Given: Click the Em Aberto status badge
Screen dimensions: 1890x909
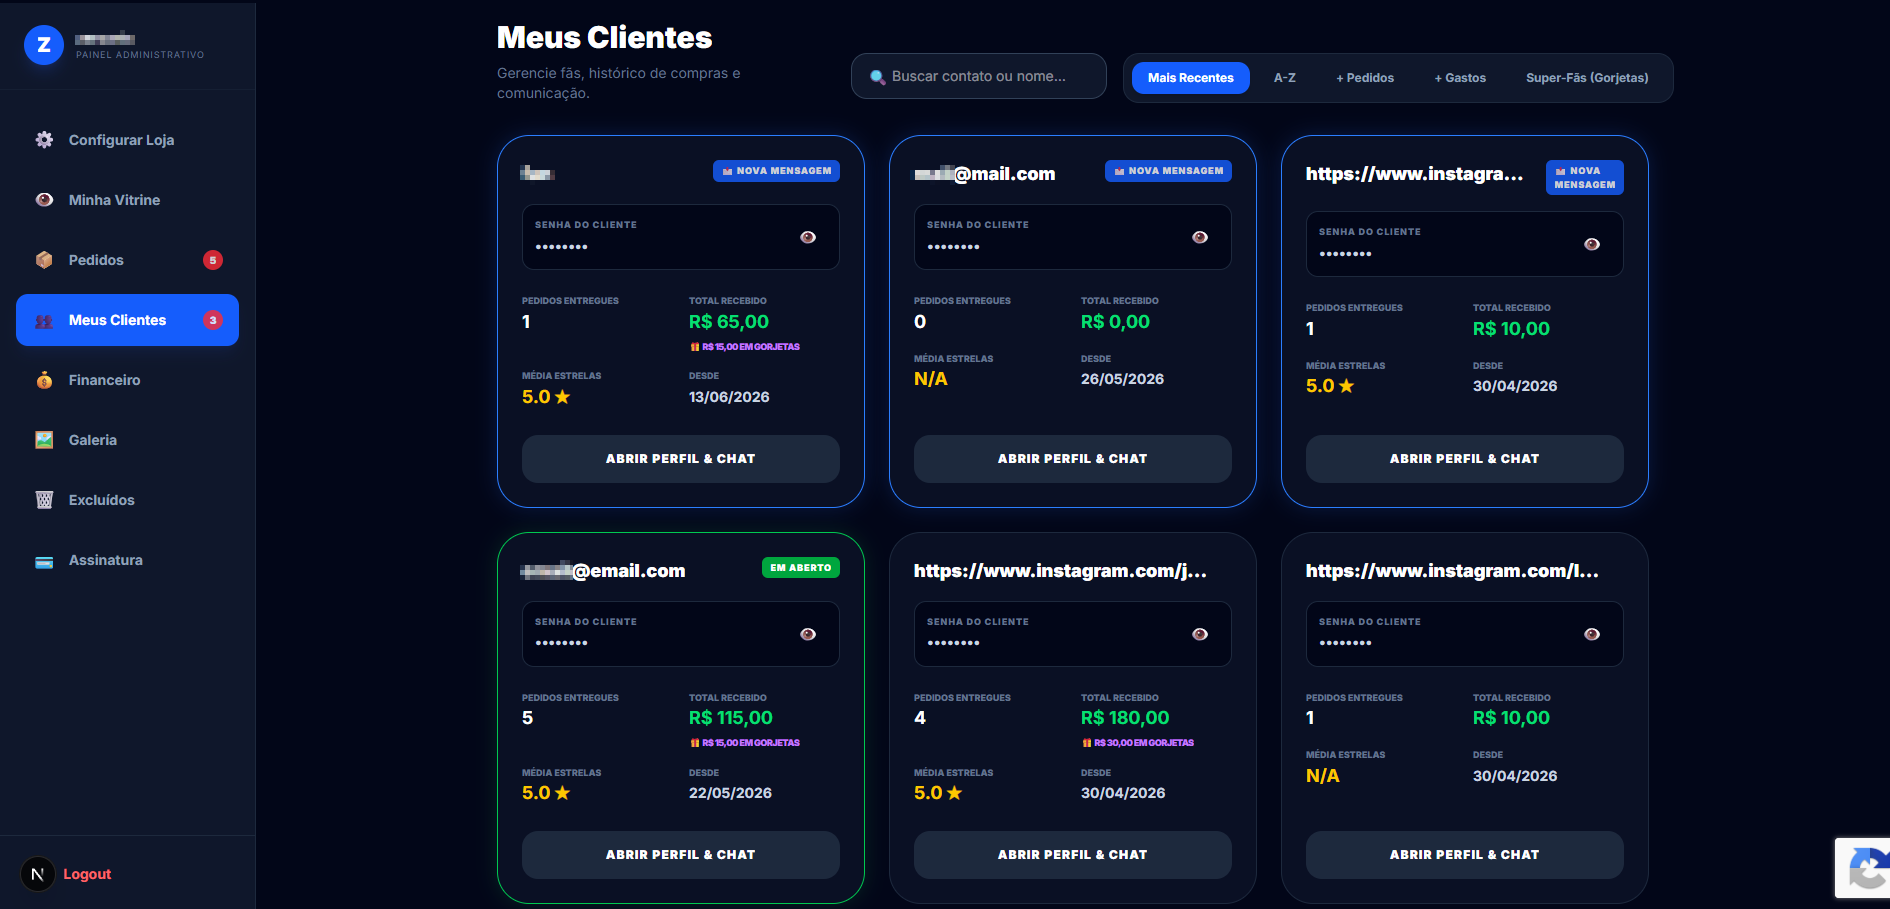Looking at the screenshot, I should [x=801, y=568].
